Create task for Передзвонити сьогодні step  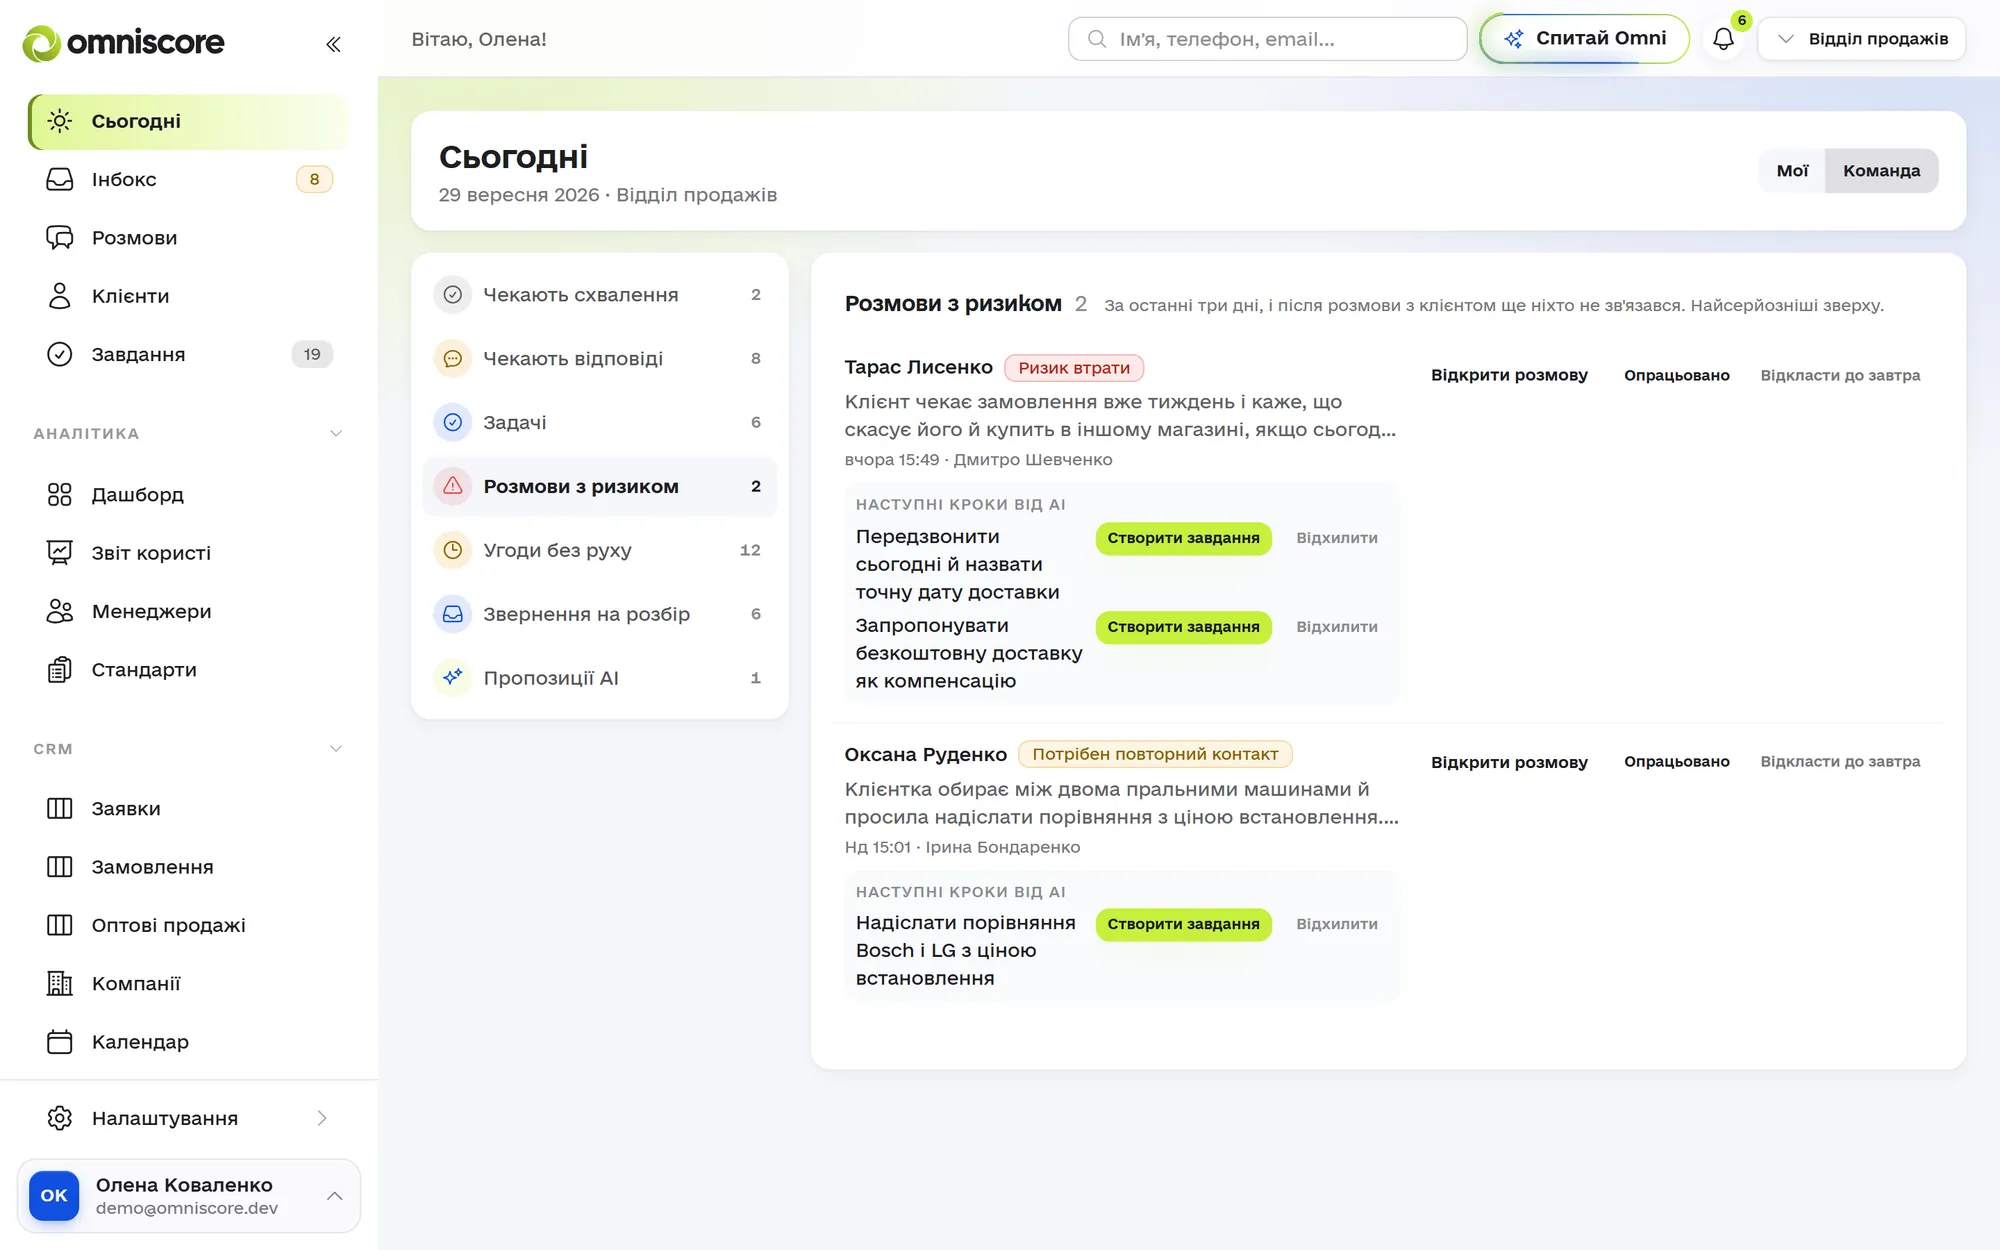click(x=1183, y=538)
